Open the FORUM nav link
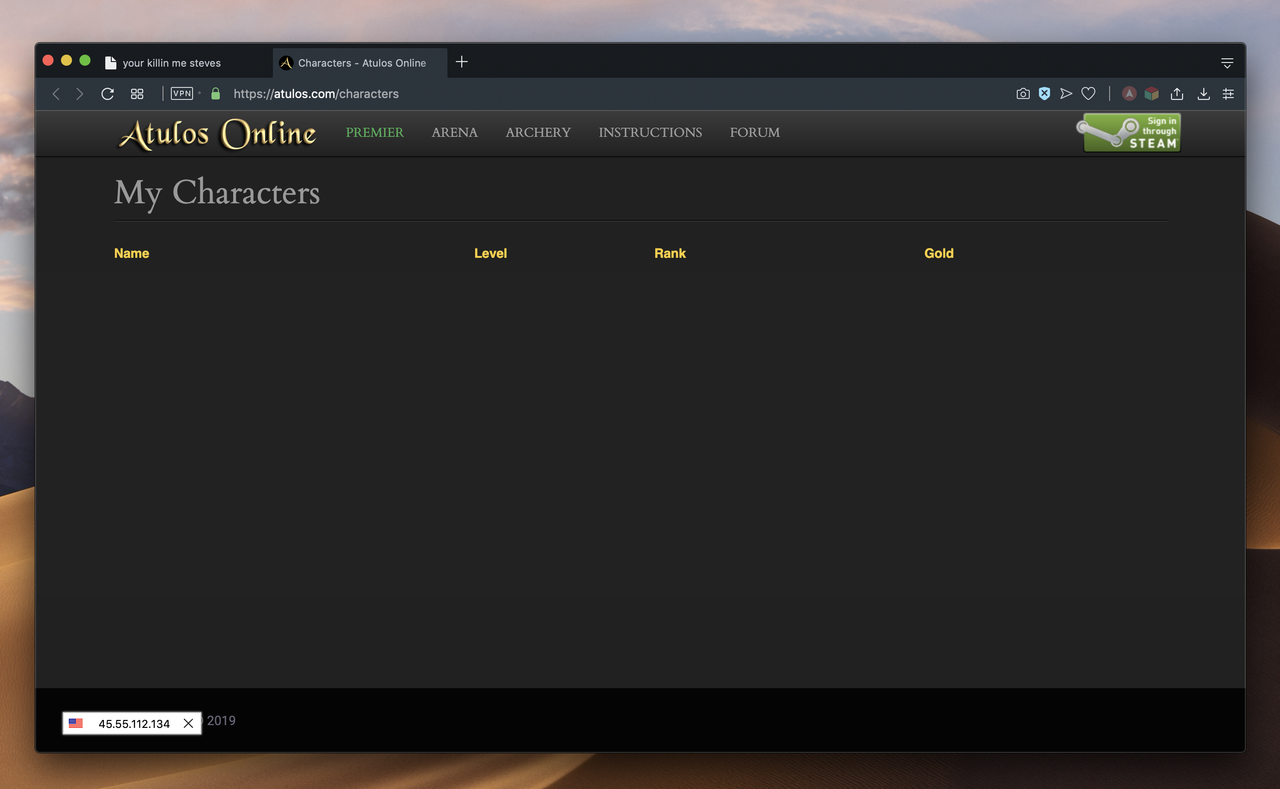Viewport: 1280px width, 789px height. pyautogui.click(x=755, y=132)
